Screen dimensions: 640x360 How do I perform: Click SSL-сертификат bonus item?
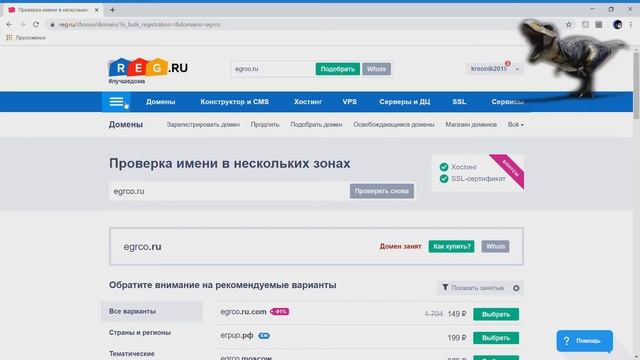pyautogui.click(x=472, y=179)
